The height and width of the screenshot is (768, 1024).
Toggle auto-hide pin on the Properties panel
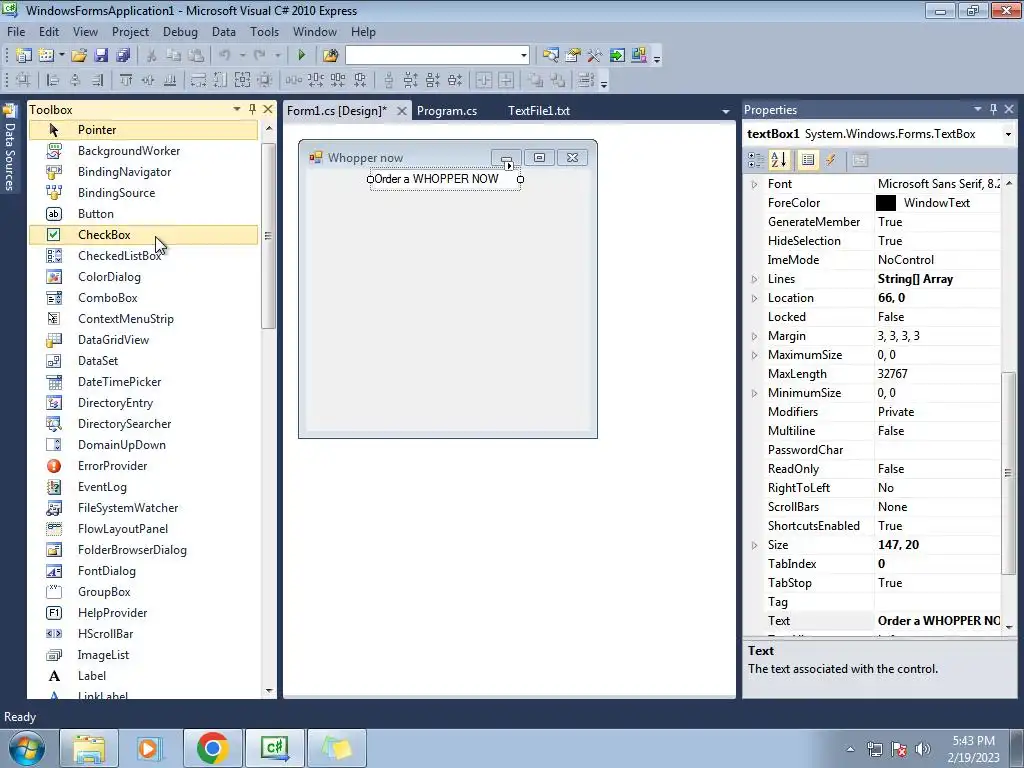coord(993,109)
